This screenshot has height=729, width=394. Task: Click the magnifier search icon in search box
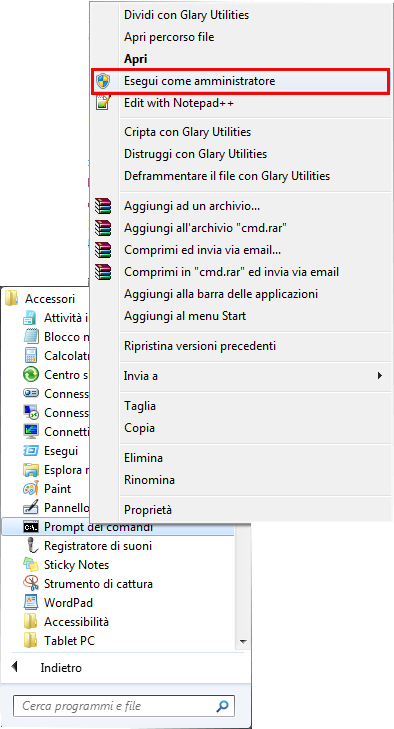point(222,707)
